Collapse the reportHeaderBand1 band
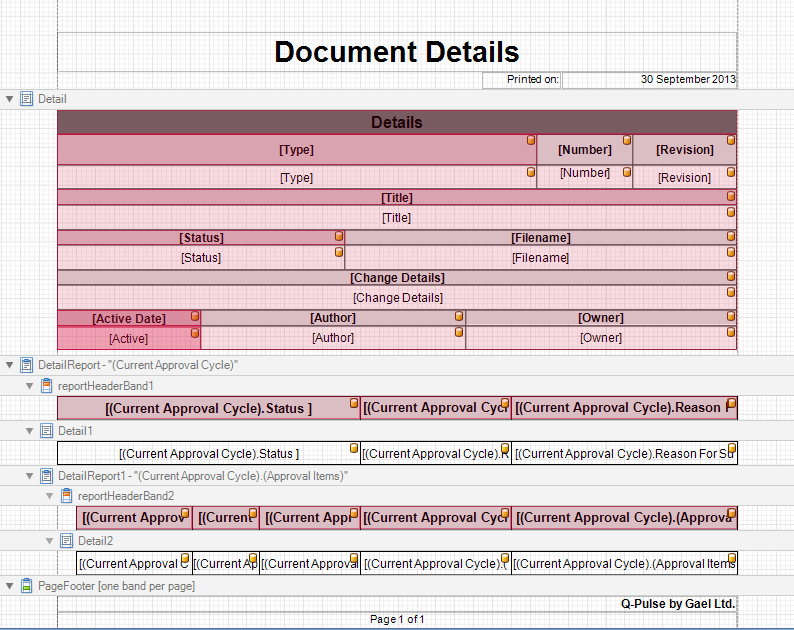Viewport: 794px width, 630px height. pyautogui.click(x=29, y=386)
